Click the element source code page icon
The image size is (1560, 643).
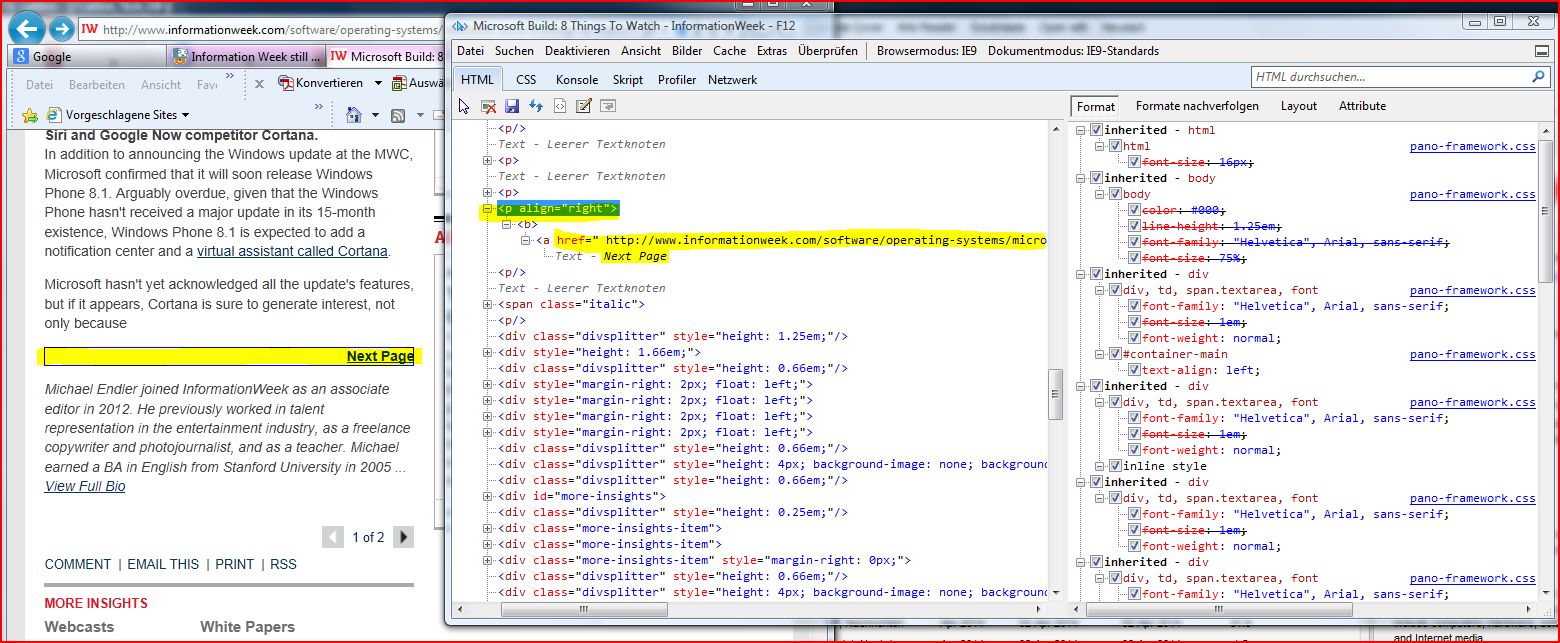coord(560,106)
